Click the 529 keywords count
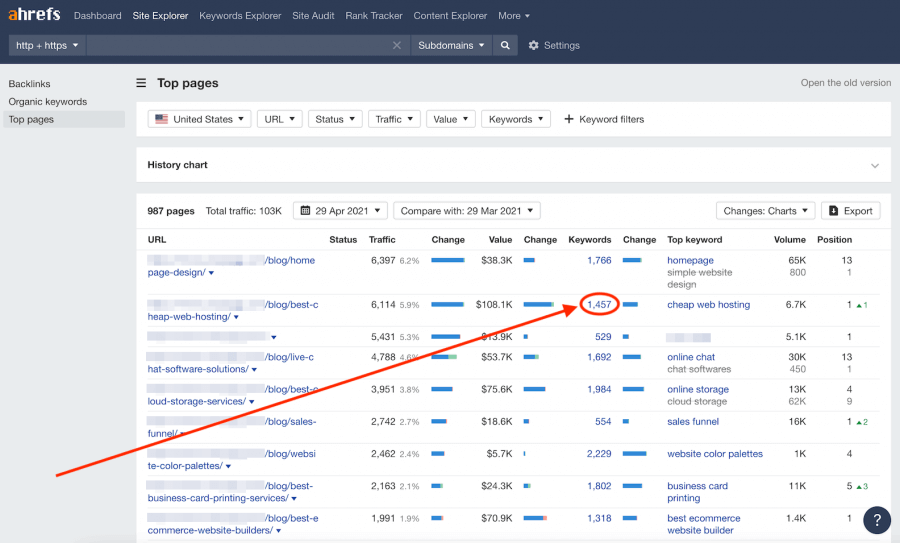This screenshot has height=543, width=900. pos(603,337)
